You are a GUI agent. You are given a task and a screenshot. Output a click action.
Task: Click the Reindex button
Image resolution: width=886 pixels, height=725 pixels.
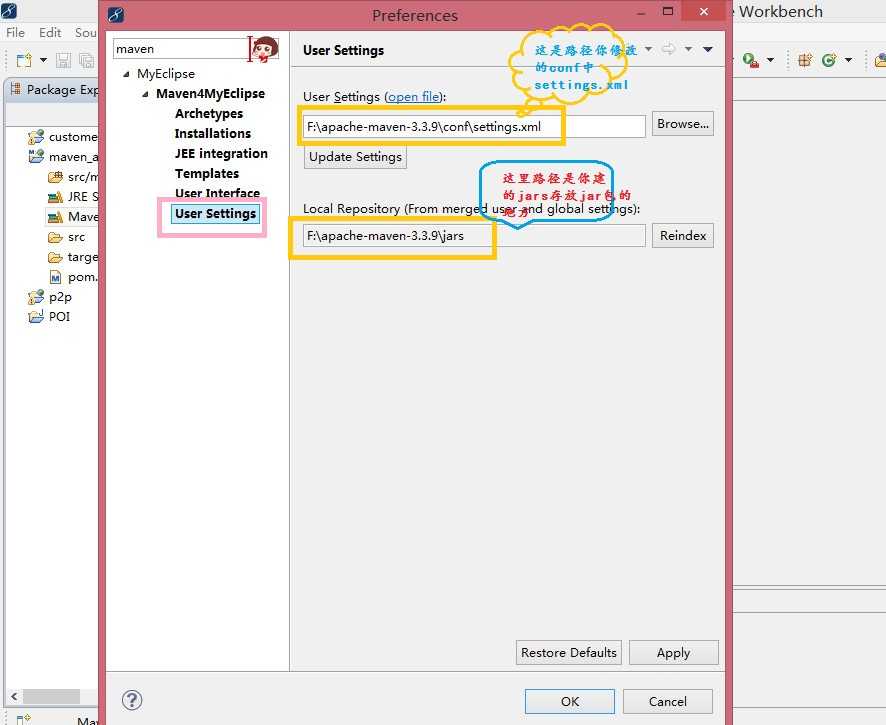point(683,236)
